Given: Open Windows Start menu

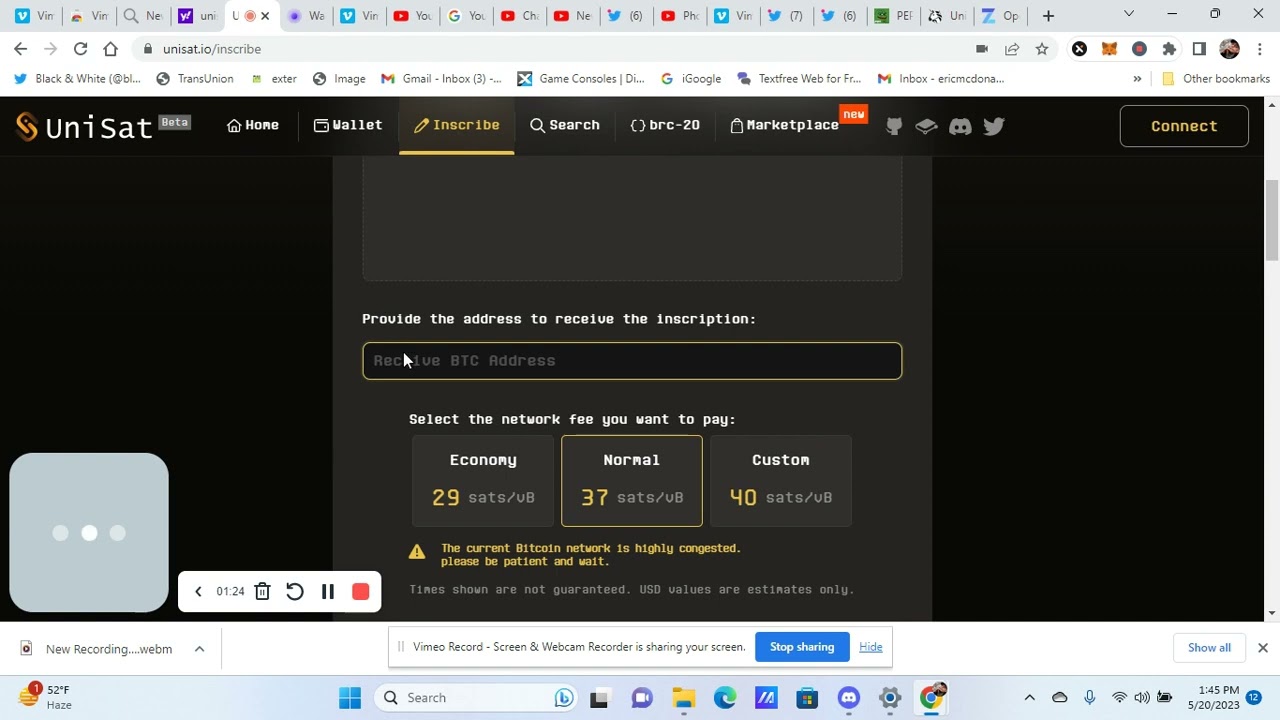Looking at the screenshot, I should tap(350, 698).
